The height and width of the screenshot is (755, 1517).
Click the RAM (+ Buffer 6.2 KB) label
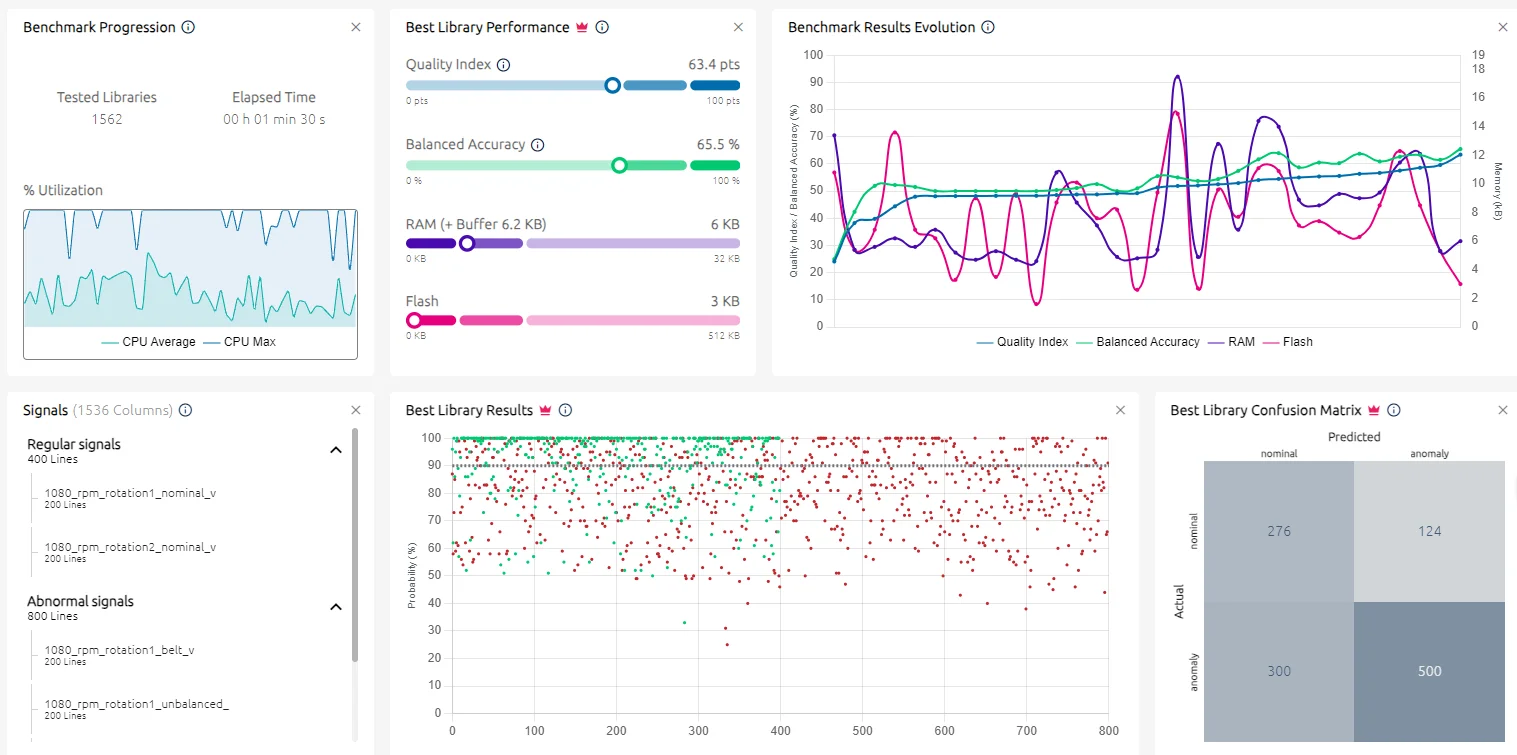coord(476,224)
